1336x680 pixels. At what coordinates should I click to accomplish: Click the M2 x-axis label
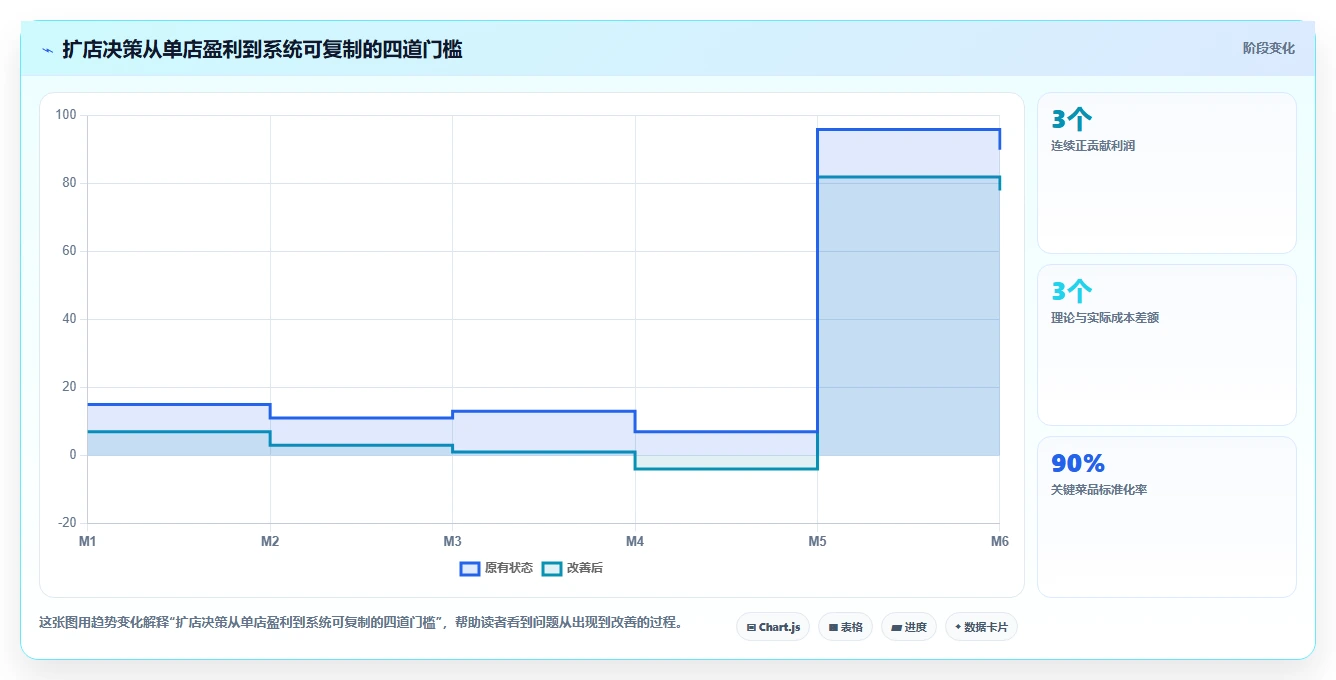(x=270, y=541)
